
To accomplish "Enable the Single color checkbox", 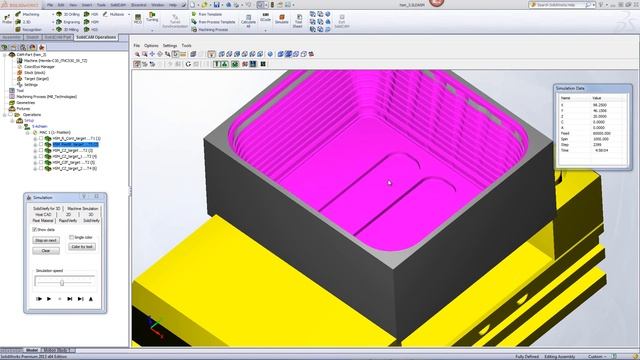I will [71, 237].
